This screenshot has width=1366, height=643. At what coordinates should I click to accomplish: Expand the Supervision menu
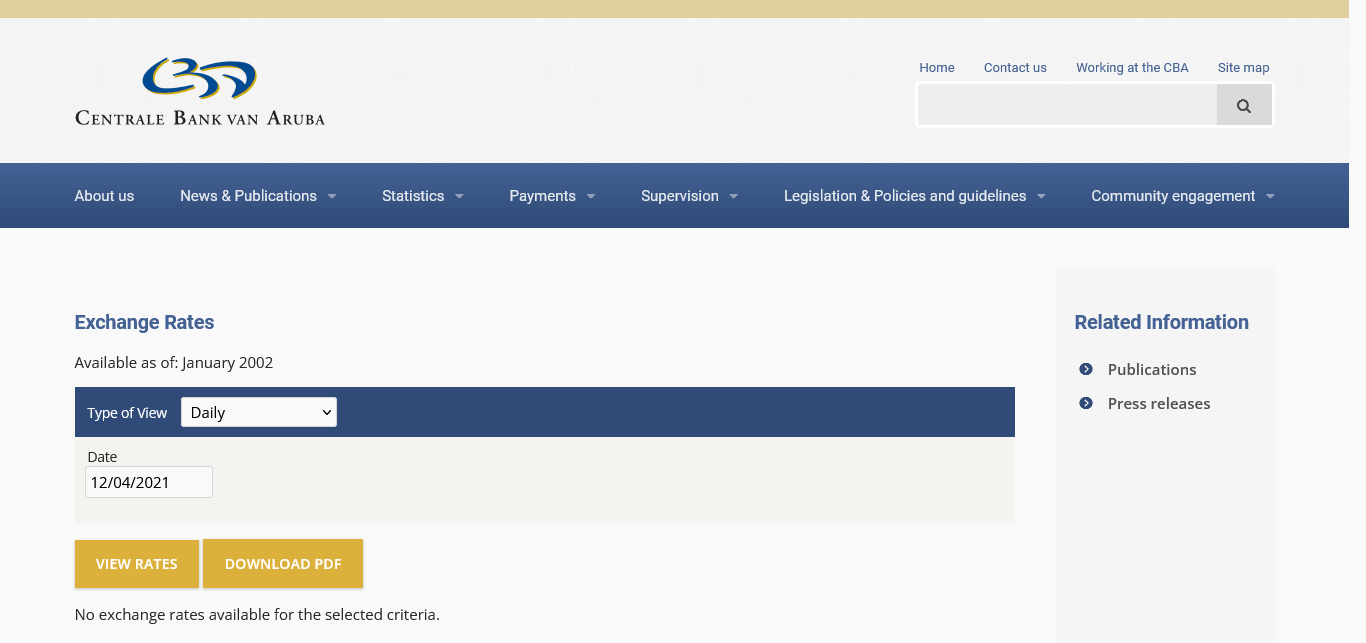pyautogui.click(x=689, y=196)
